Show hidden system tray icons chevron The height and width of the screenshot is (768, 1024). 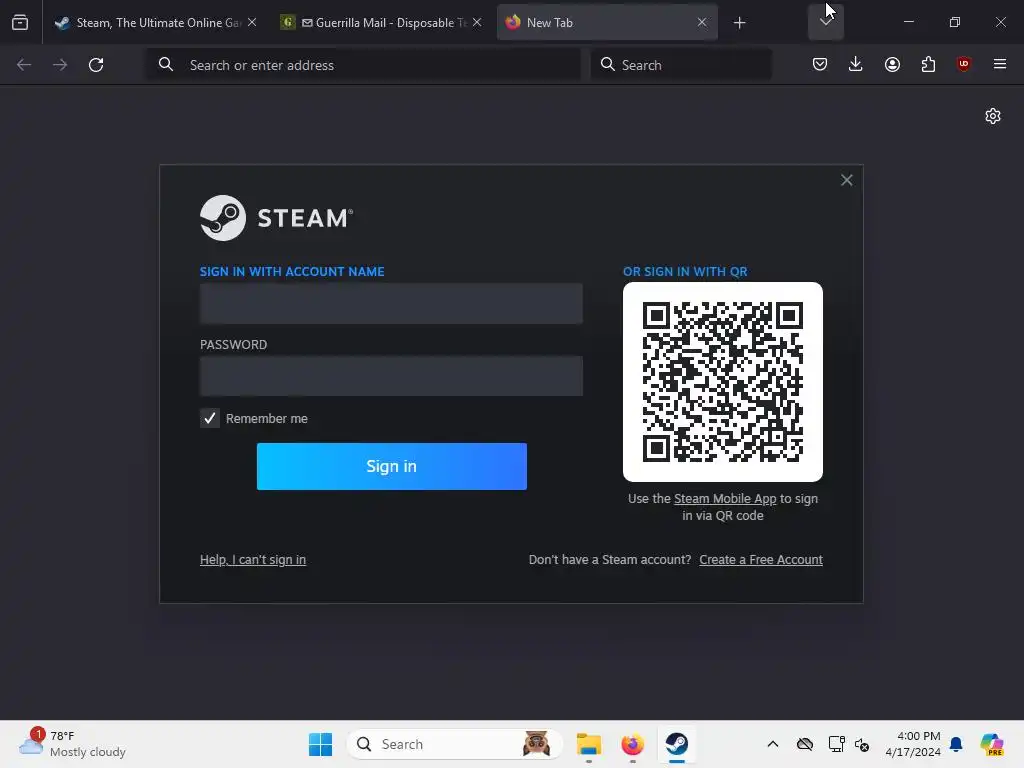point(773,744)
